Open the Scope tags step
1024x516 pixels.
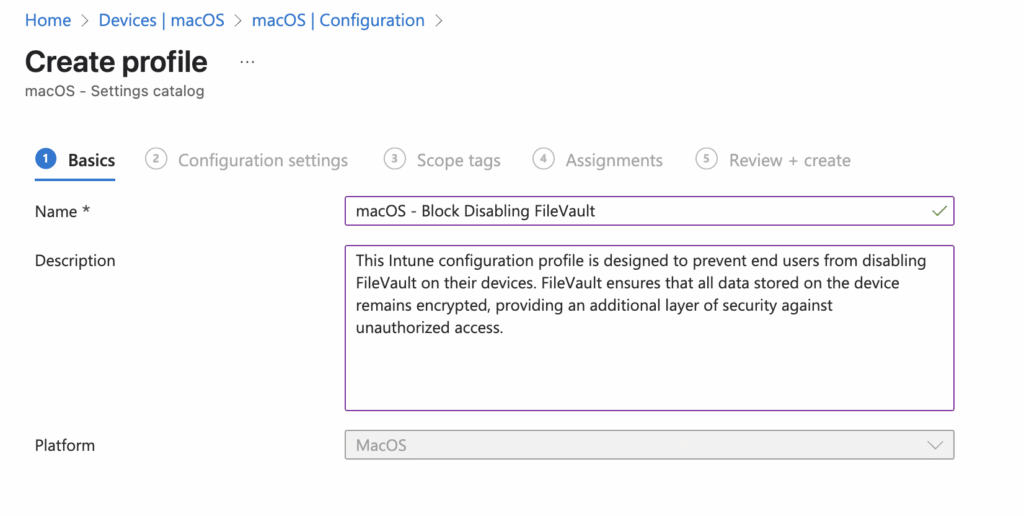458,160
